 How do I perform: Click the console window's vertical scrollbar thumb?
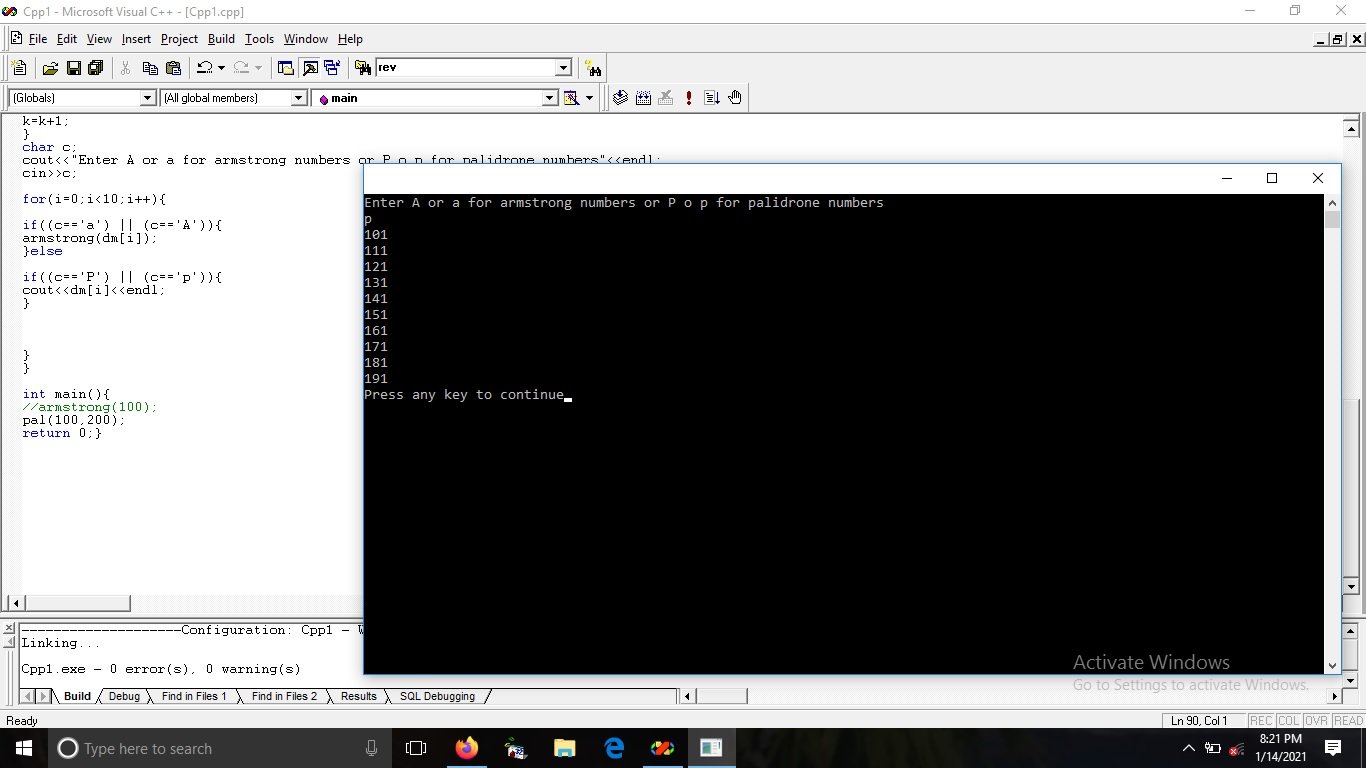pyautogui.click(x=1332, y=219)
